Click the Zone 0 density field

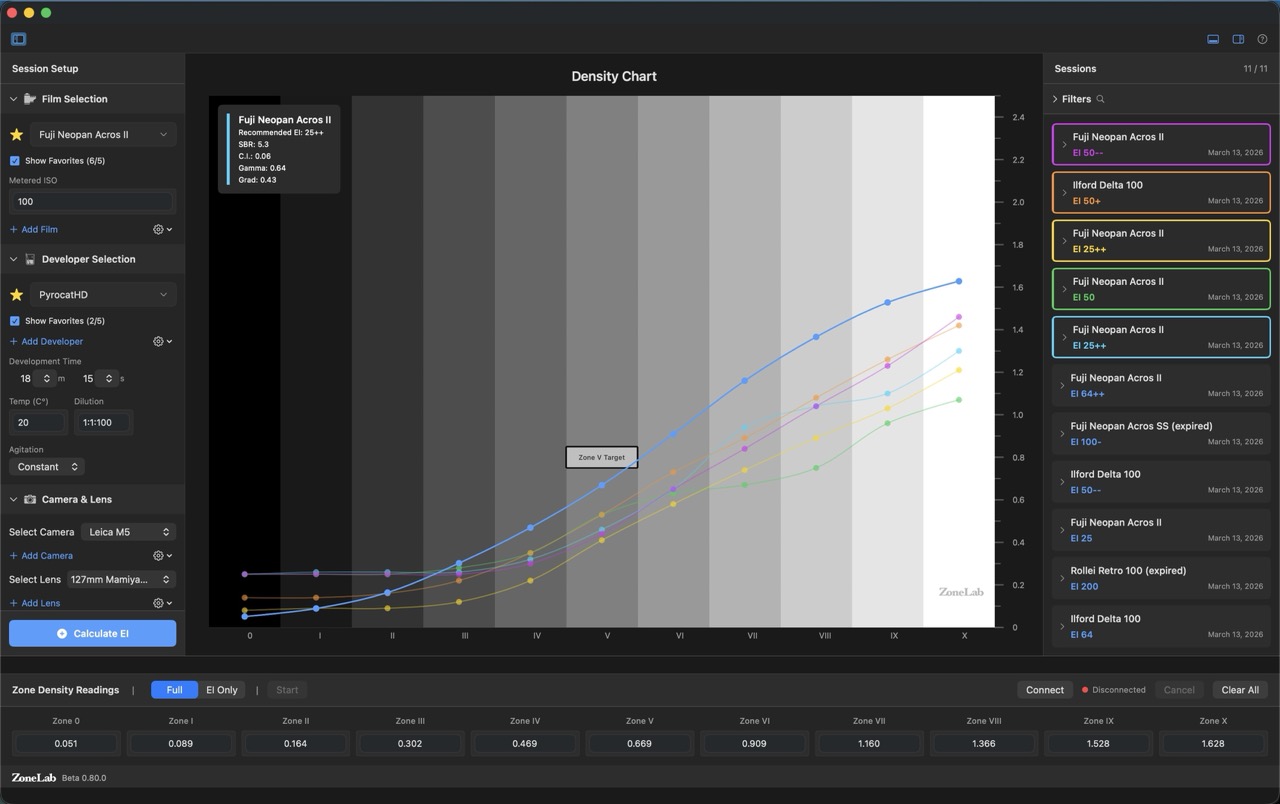point(66,743)
